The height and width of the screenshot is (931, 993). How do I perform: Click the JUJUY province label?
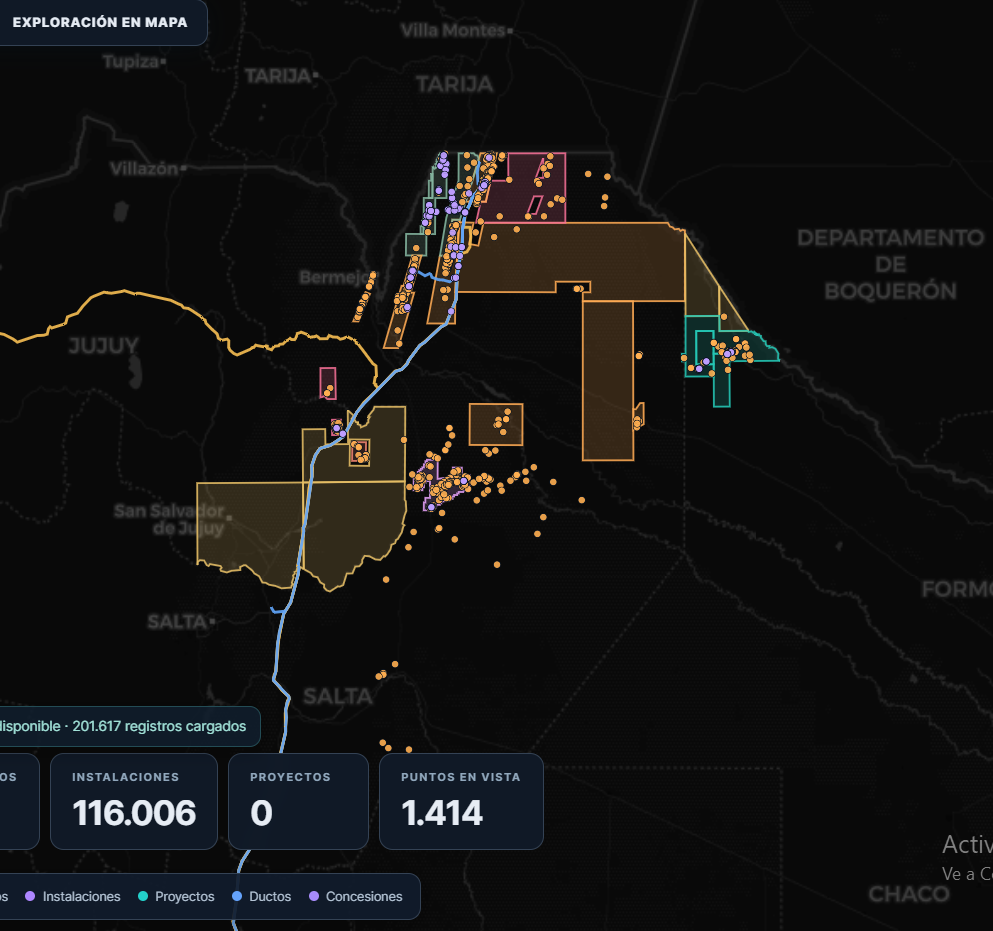pos(103,346)
